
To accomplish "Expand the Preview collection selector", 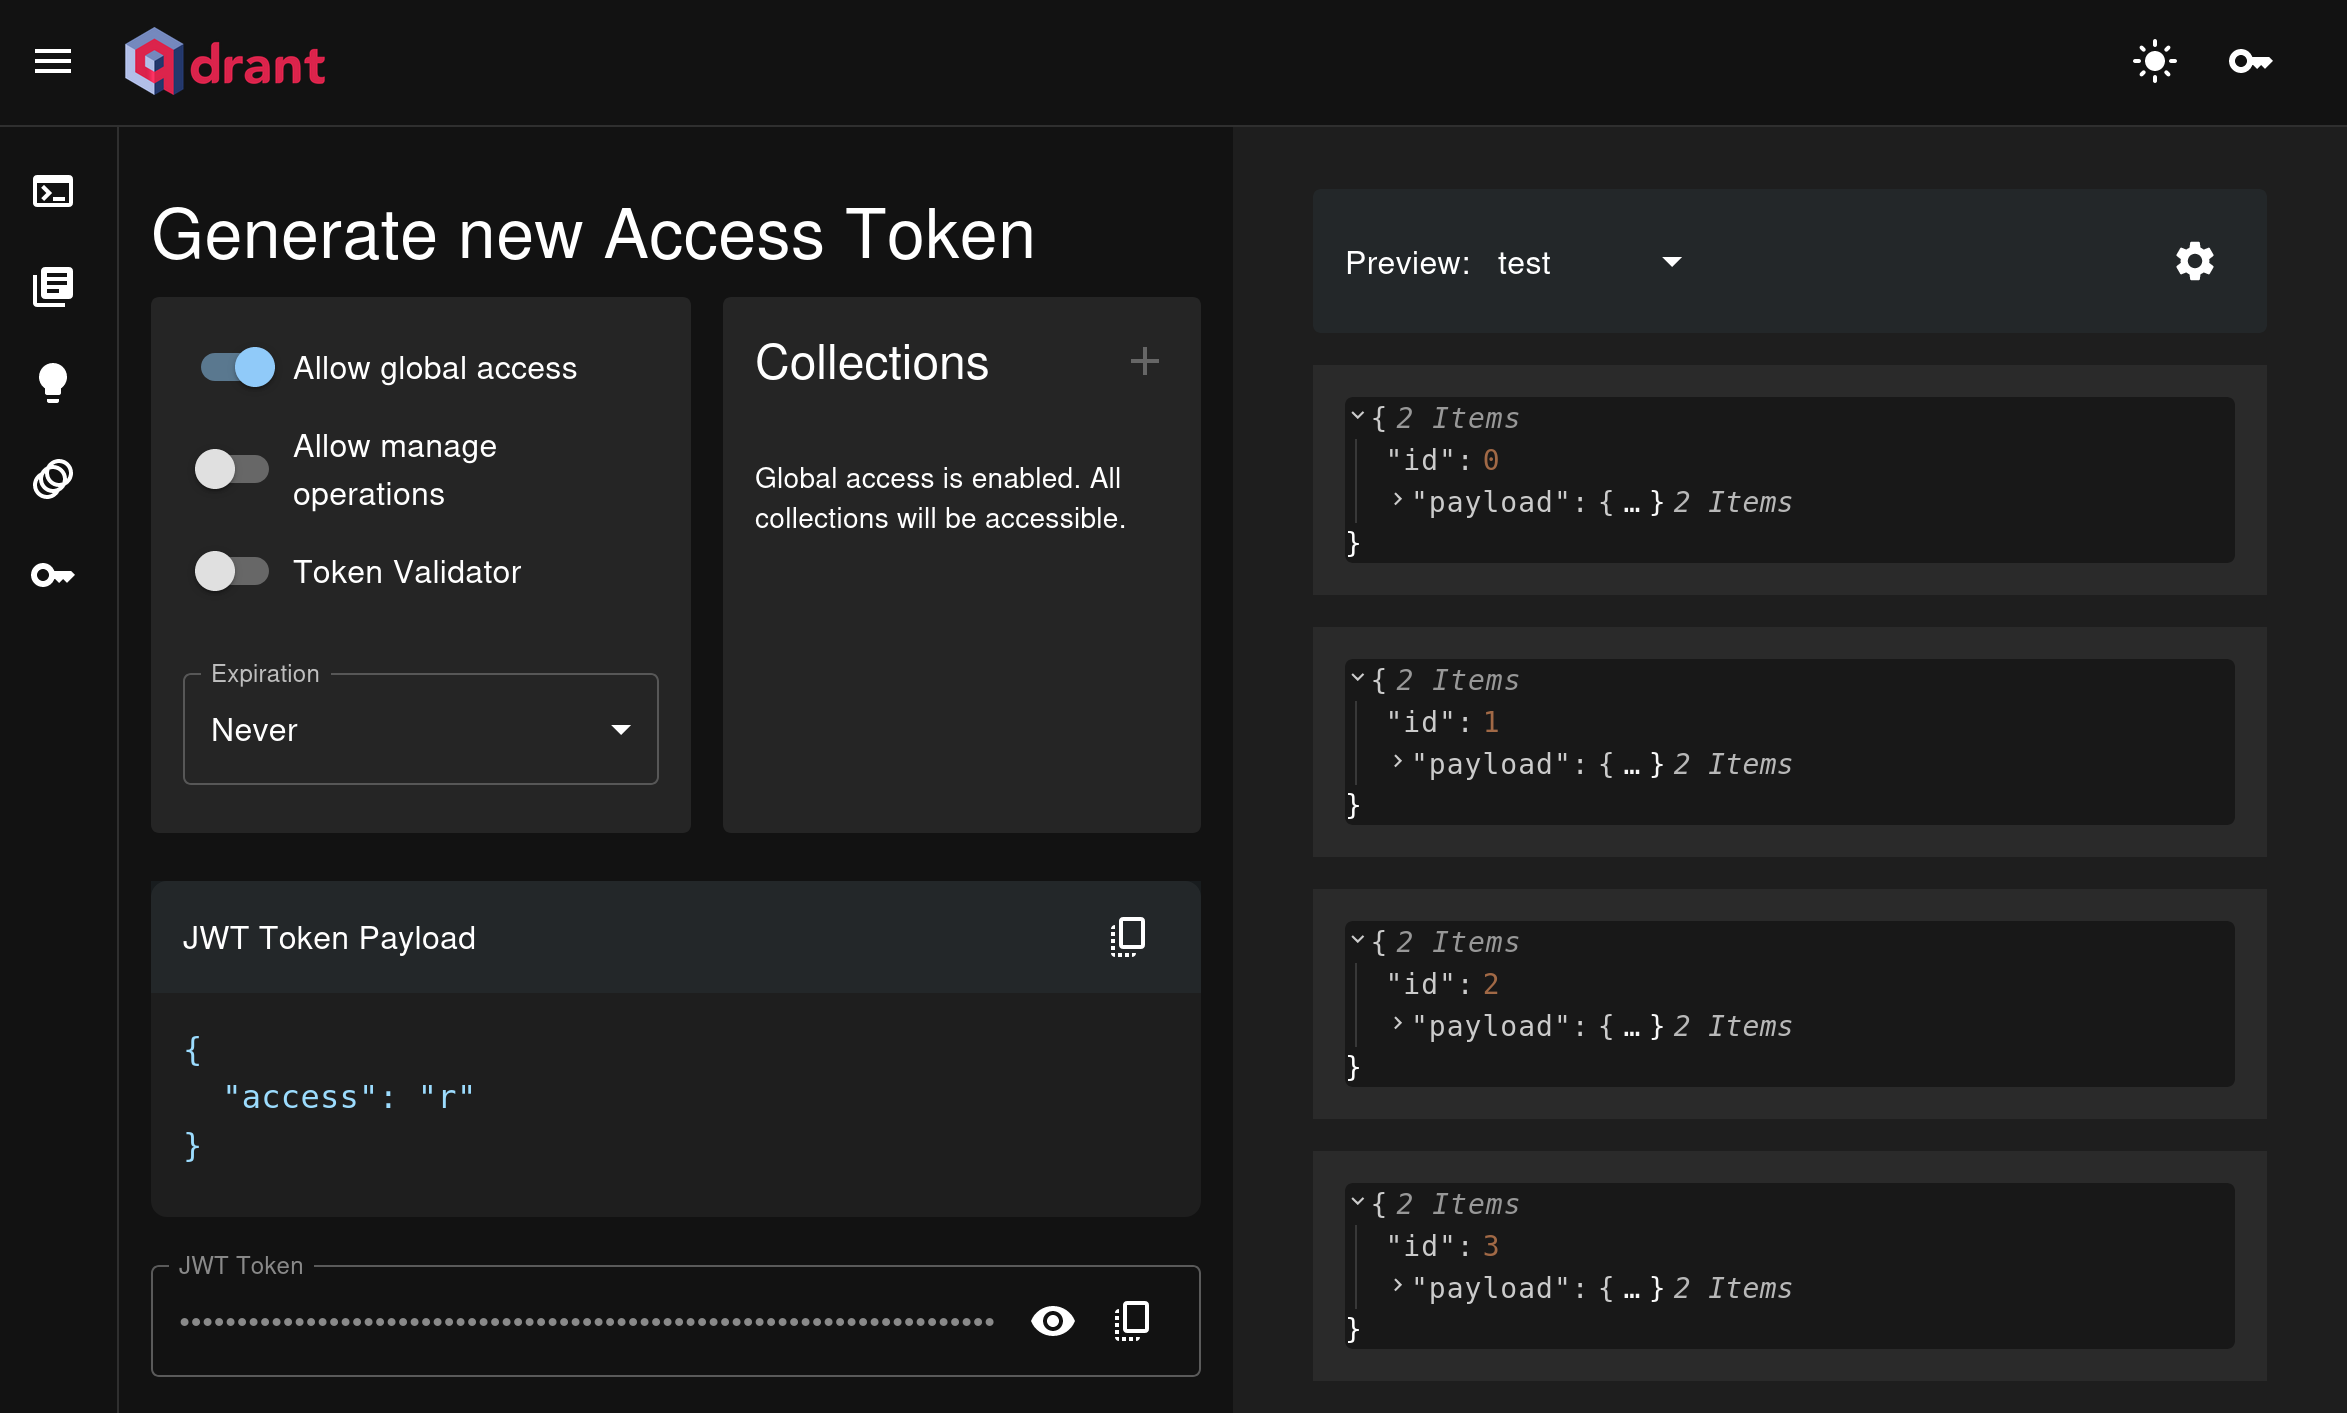I will coord(1586,261).
